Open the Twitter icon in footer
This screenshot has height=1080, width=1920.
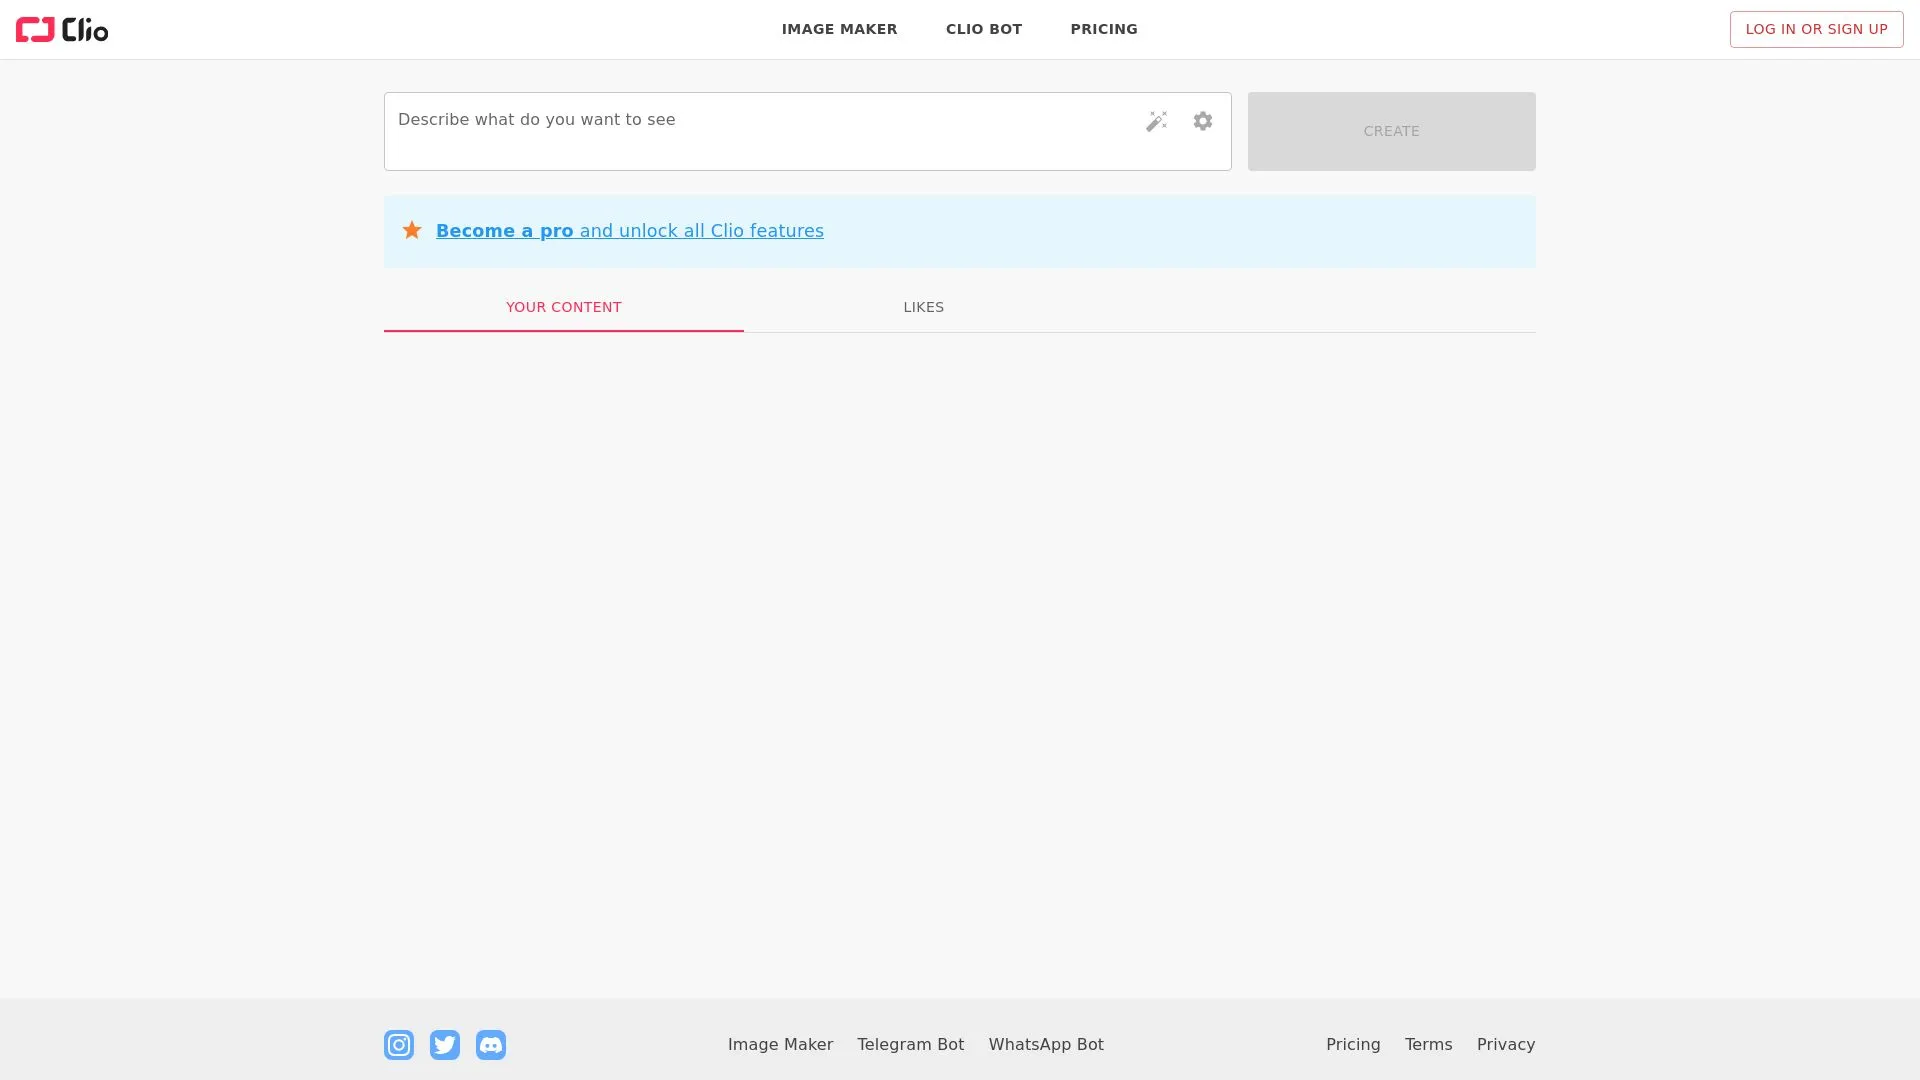(x=445, y=1044)
